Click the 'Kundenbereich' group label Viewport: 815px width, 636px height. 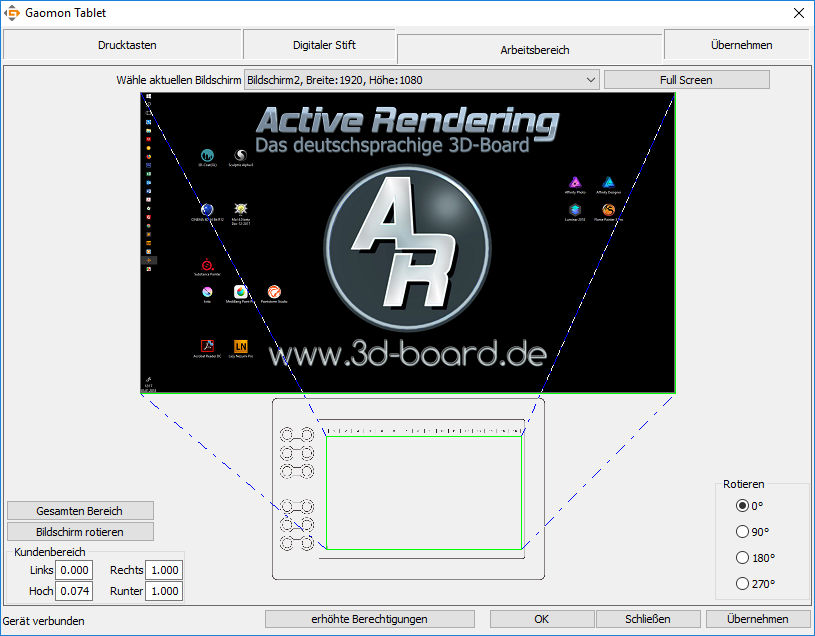[49, 552]
